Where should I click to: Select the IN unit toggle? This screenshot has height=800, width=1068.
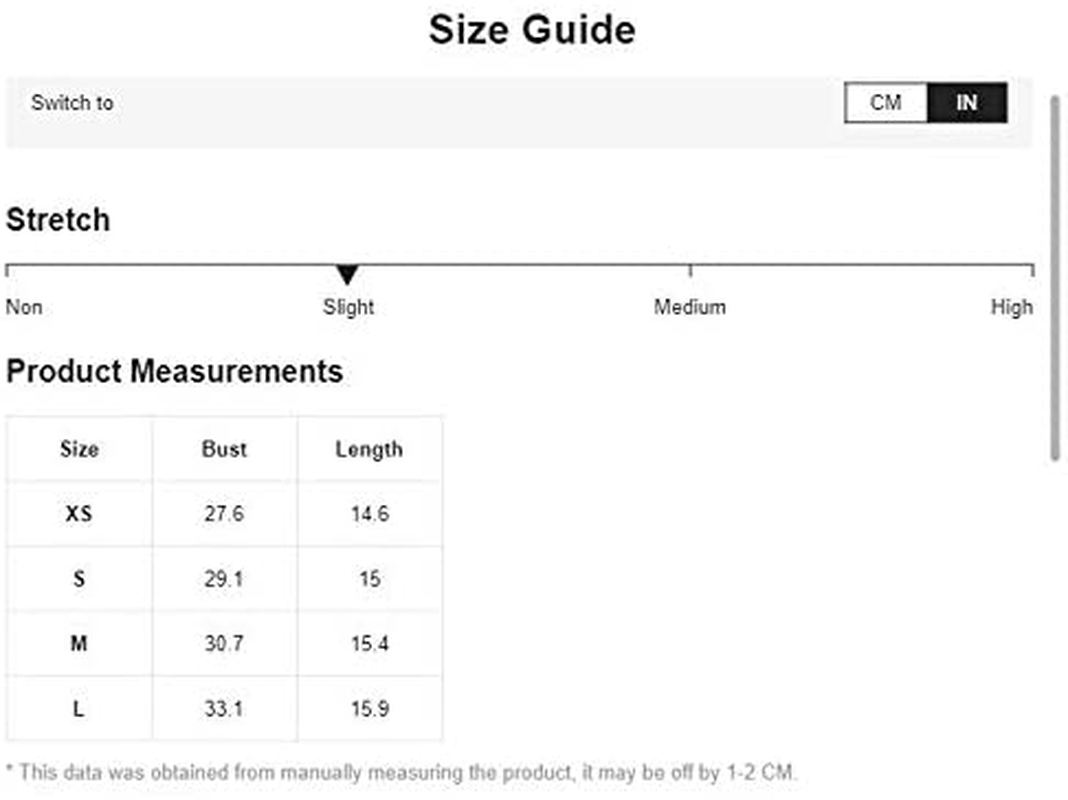pyautogui.click(x=967, y=103)
